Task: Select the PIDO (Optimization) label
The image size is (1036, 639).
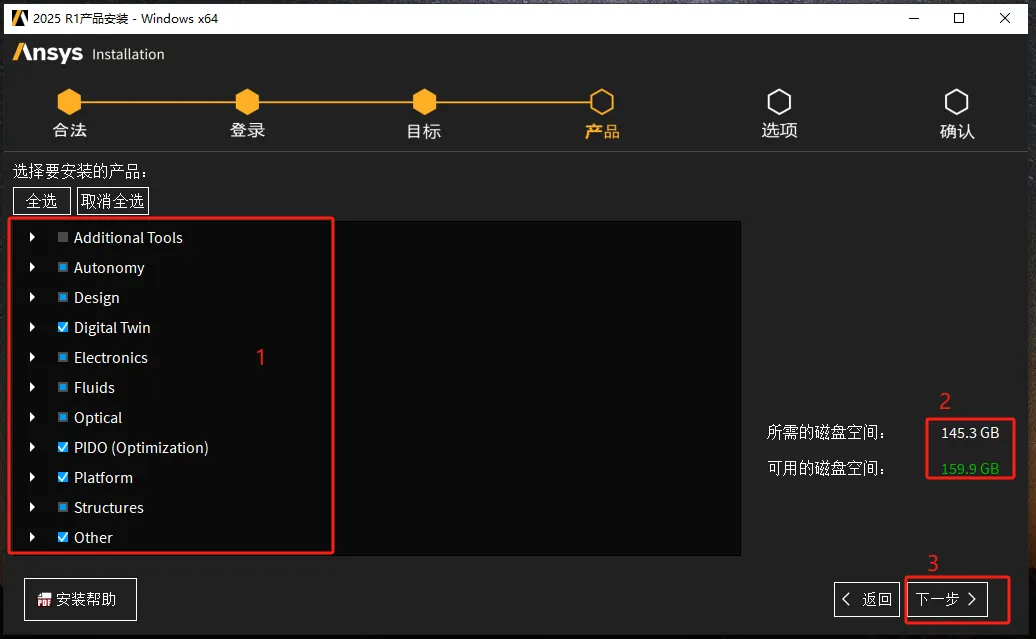Action: click(x=141, y=447)
